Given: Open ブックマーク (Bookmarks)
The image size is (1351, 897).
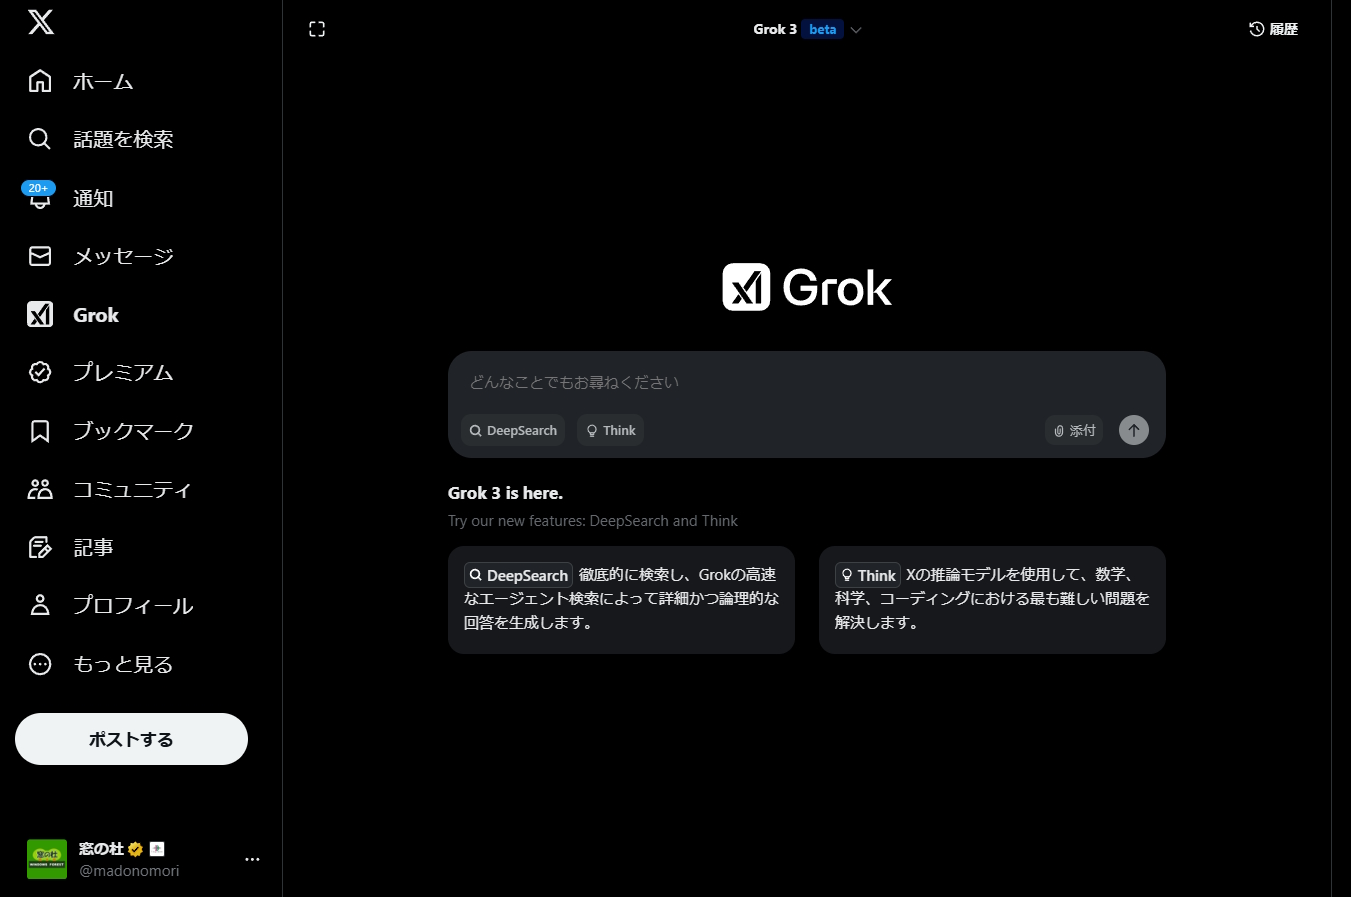Looking at the screenshot, I should [134, 430].
